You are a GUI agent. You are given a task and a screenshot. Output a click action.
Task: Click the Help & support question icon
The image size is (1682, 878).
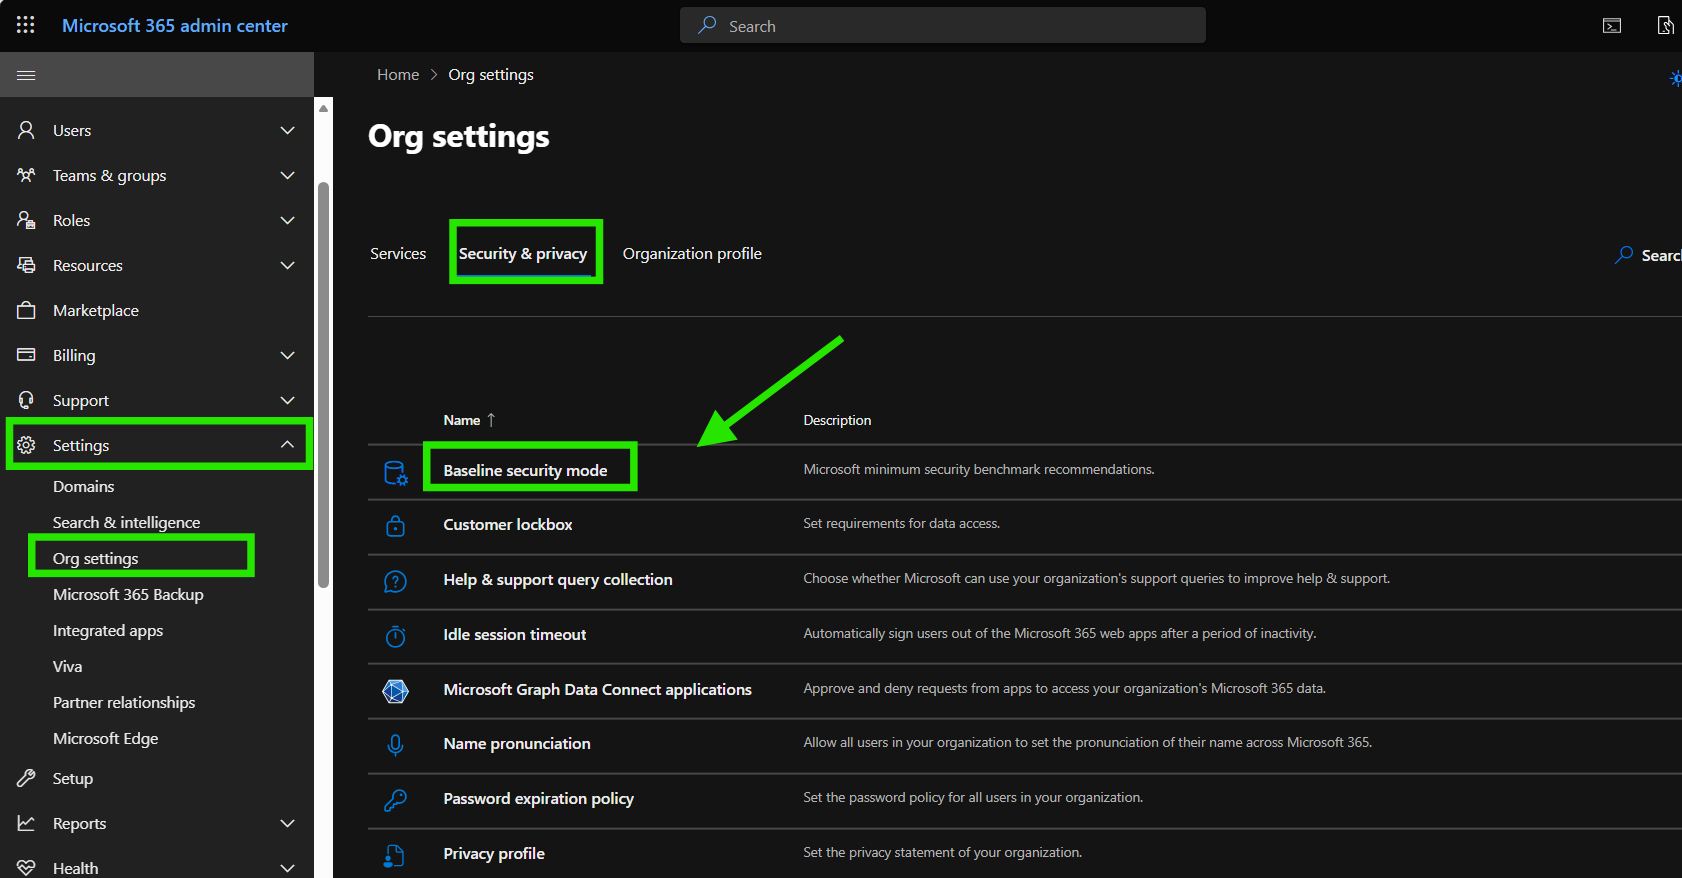(396, 581)
